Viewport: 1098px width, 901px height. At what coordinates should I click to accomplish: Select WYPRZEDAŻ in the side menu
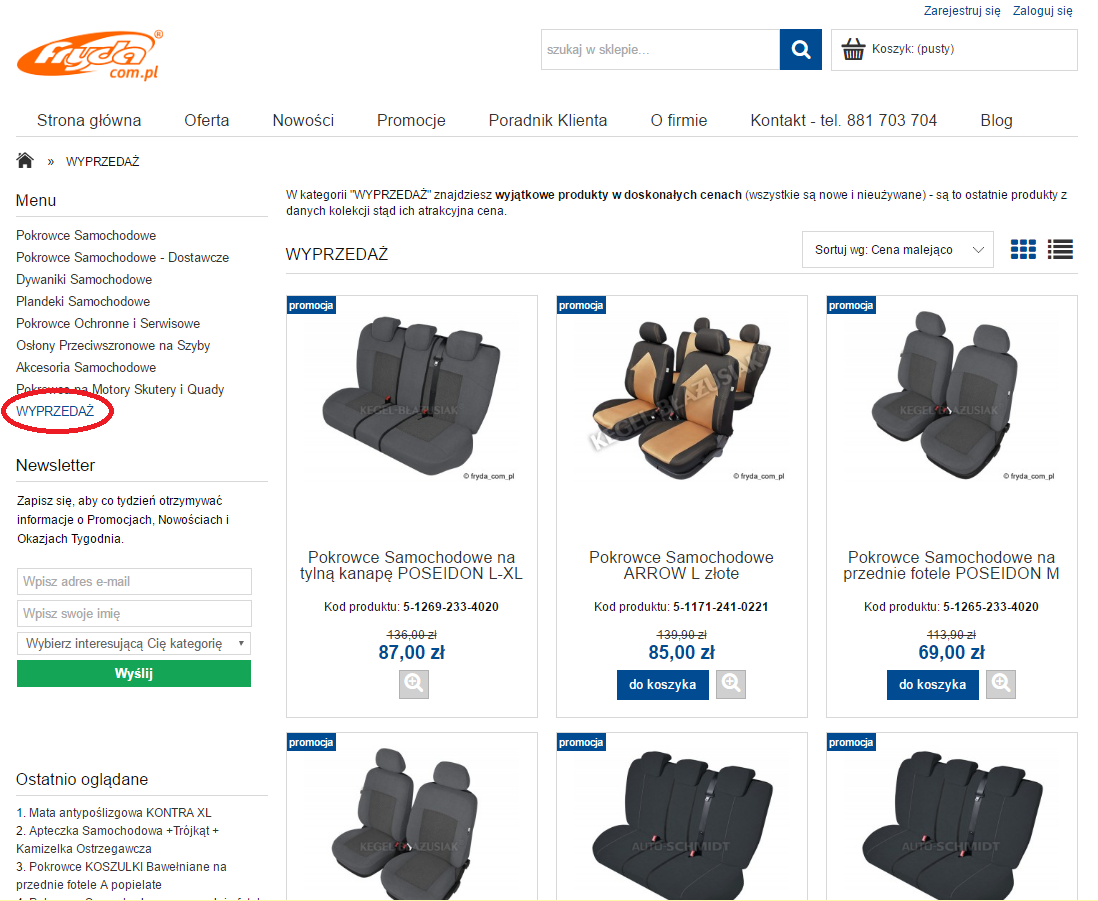click(x=55, y=411)
